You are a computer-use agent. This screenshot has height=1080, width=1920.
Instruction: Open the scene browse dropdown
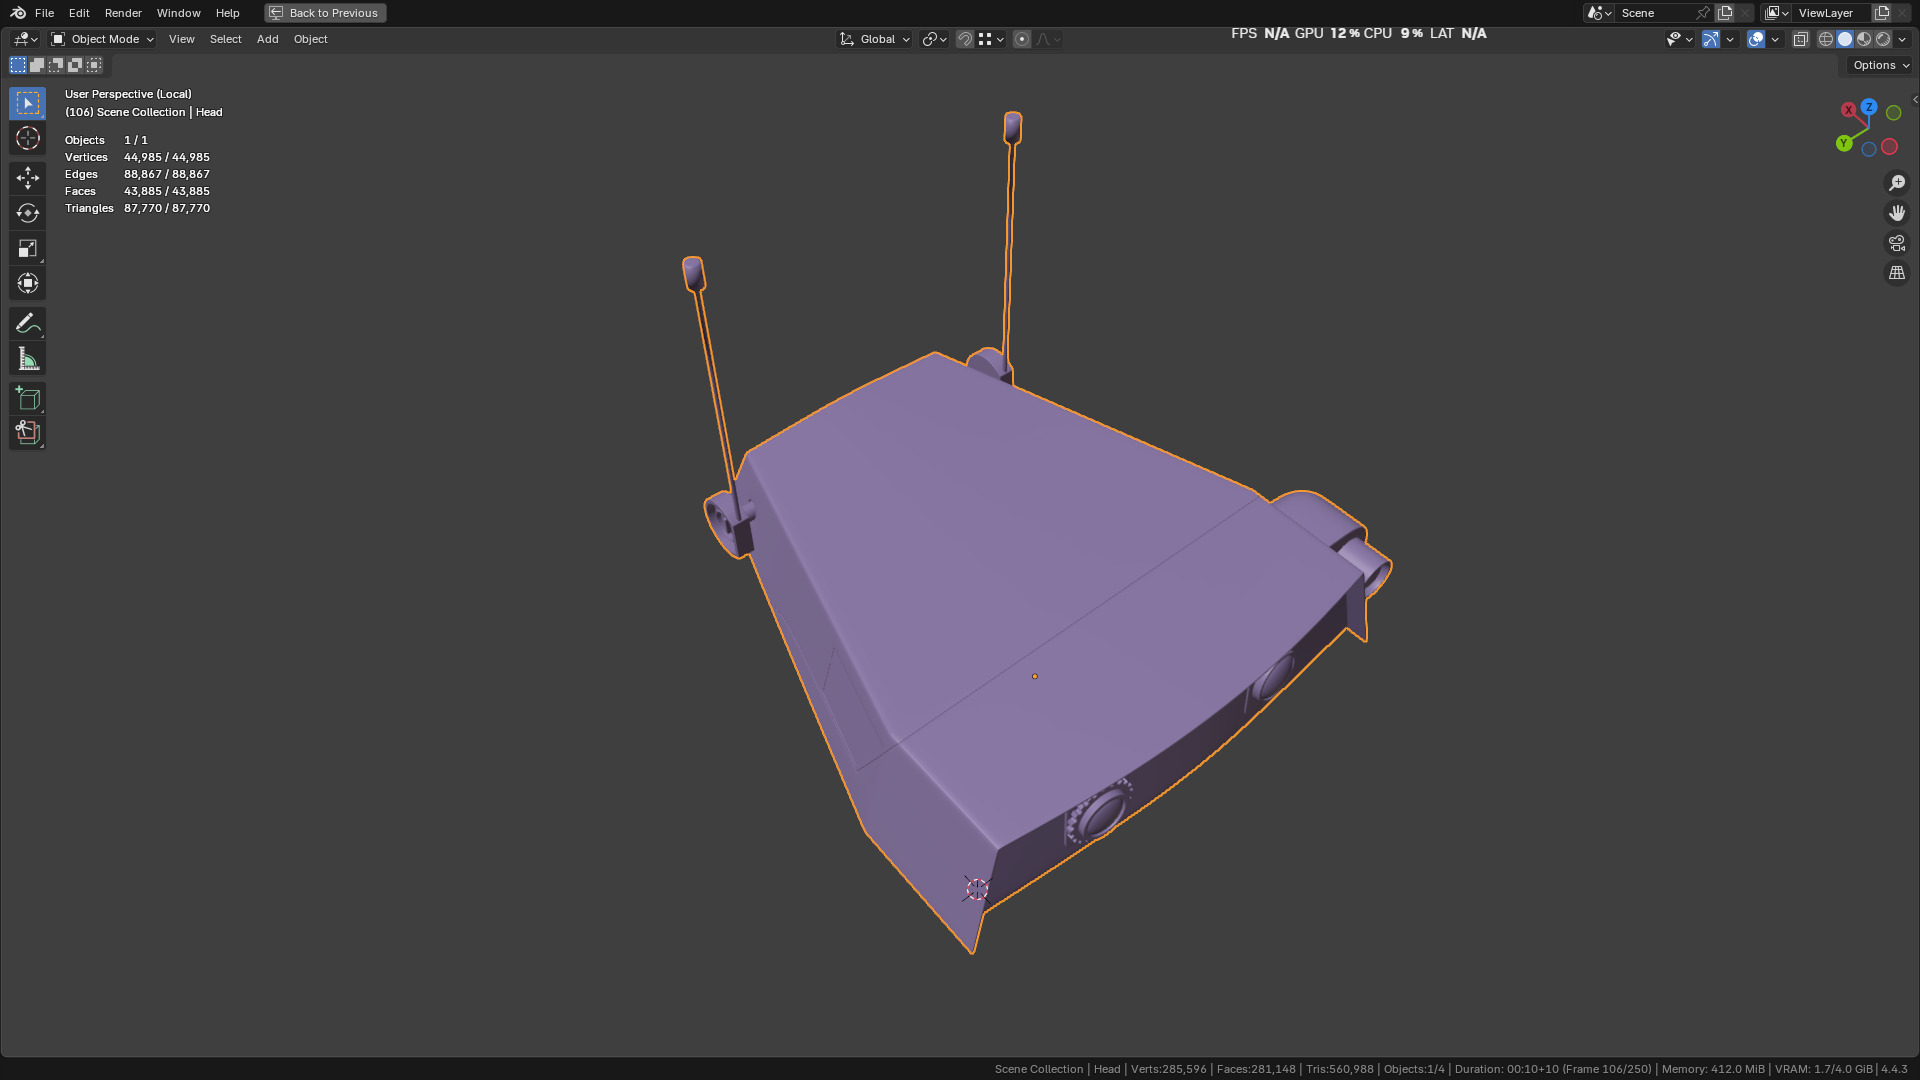click(1599, 13)
